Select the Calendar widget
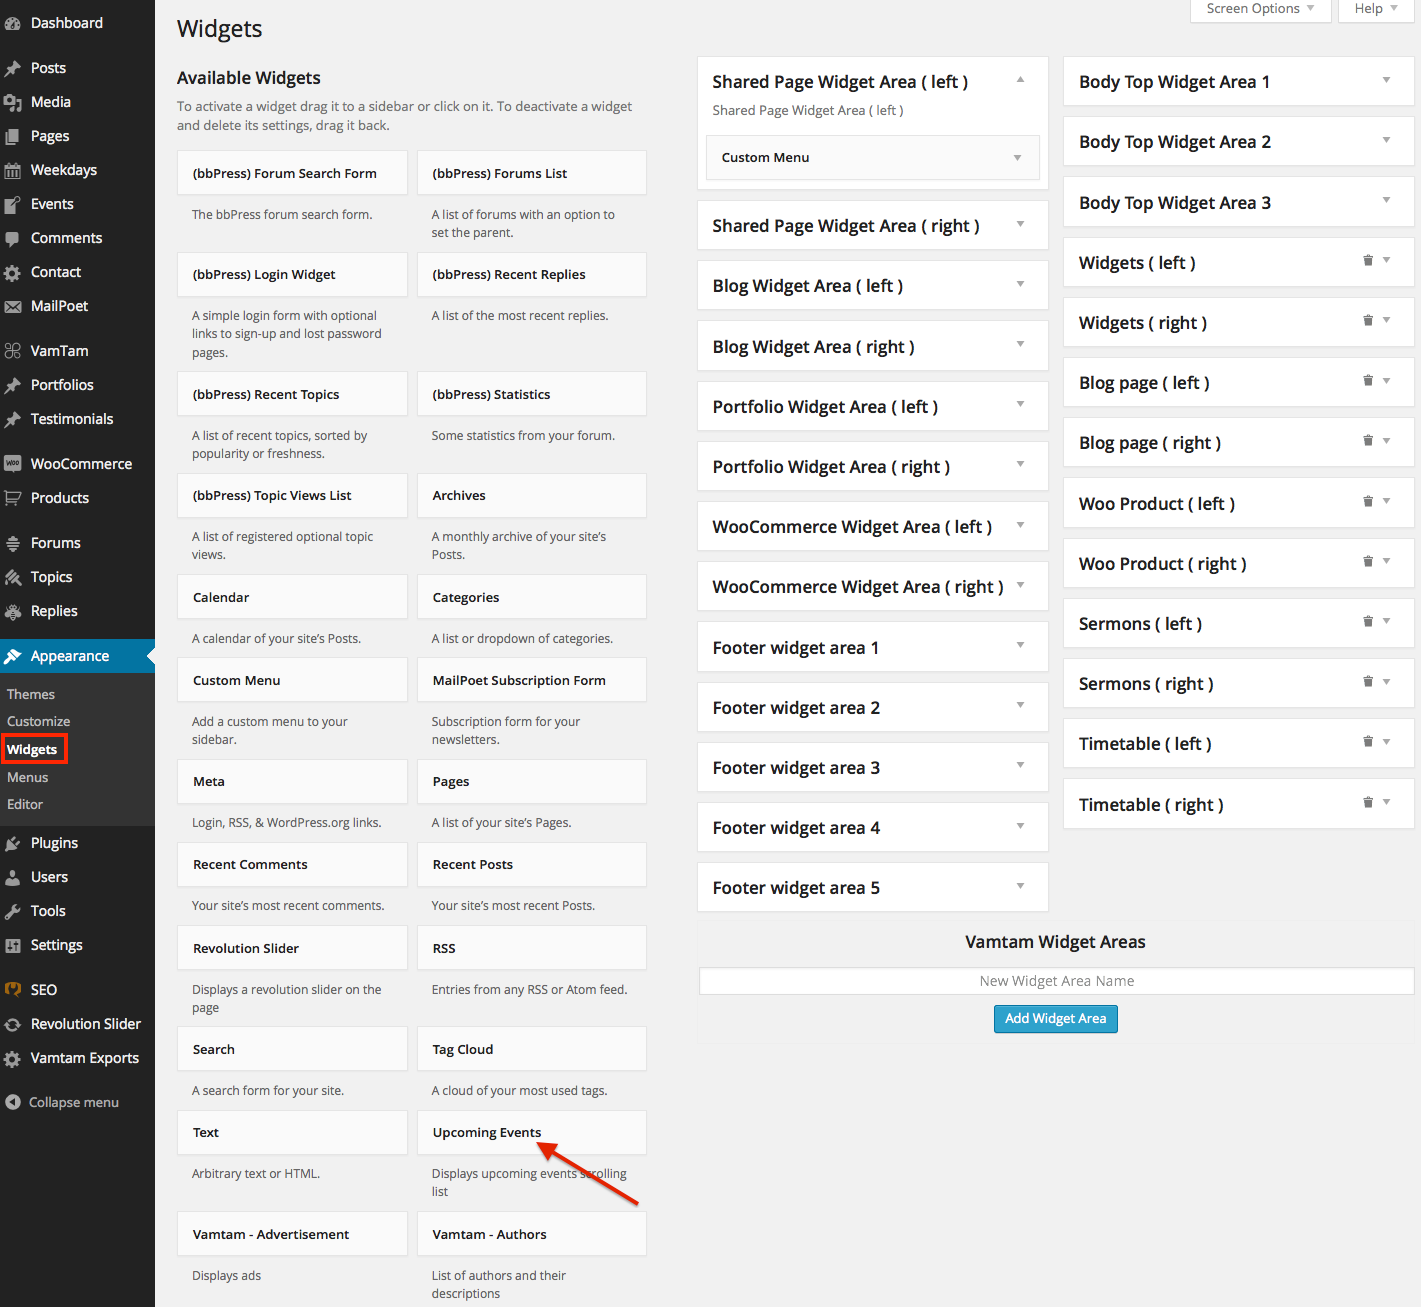 pyautogui.click(x=293, y=598)
